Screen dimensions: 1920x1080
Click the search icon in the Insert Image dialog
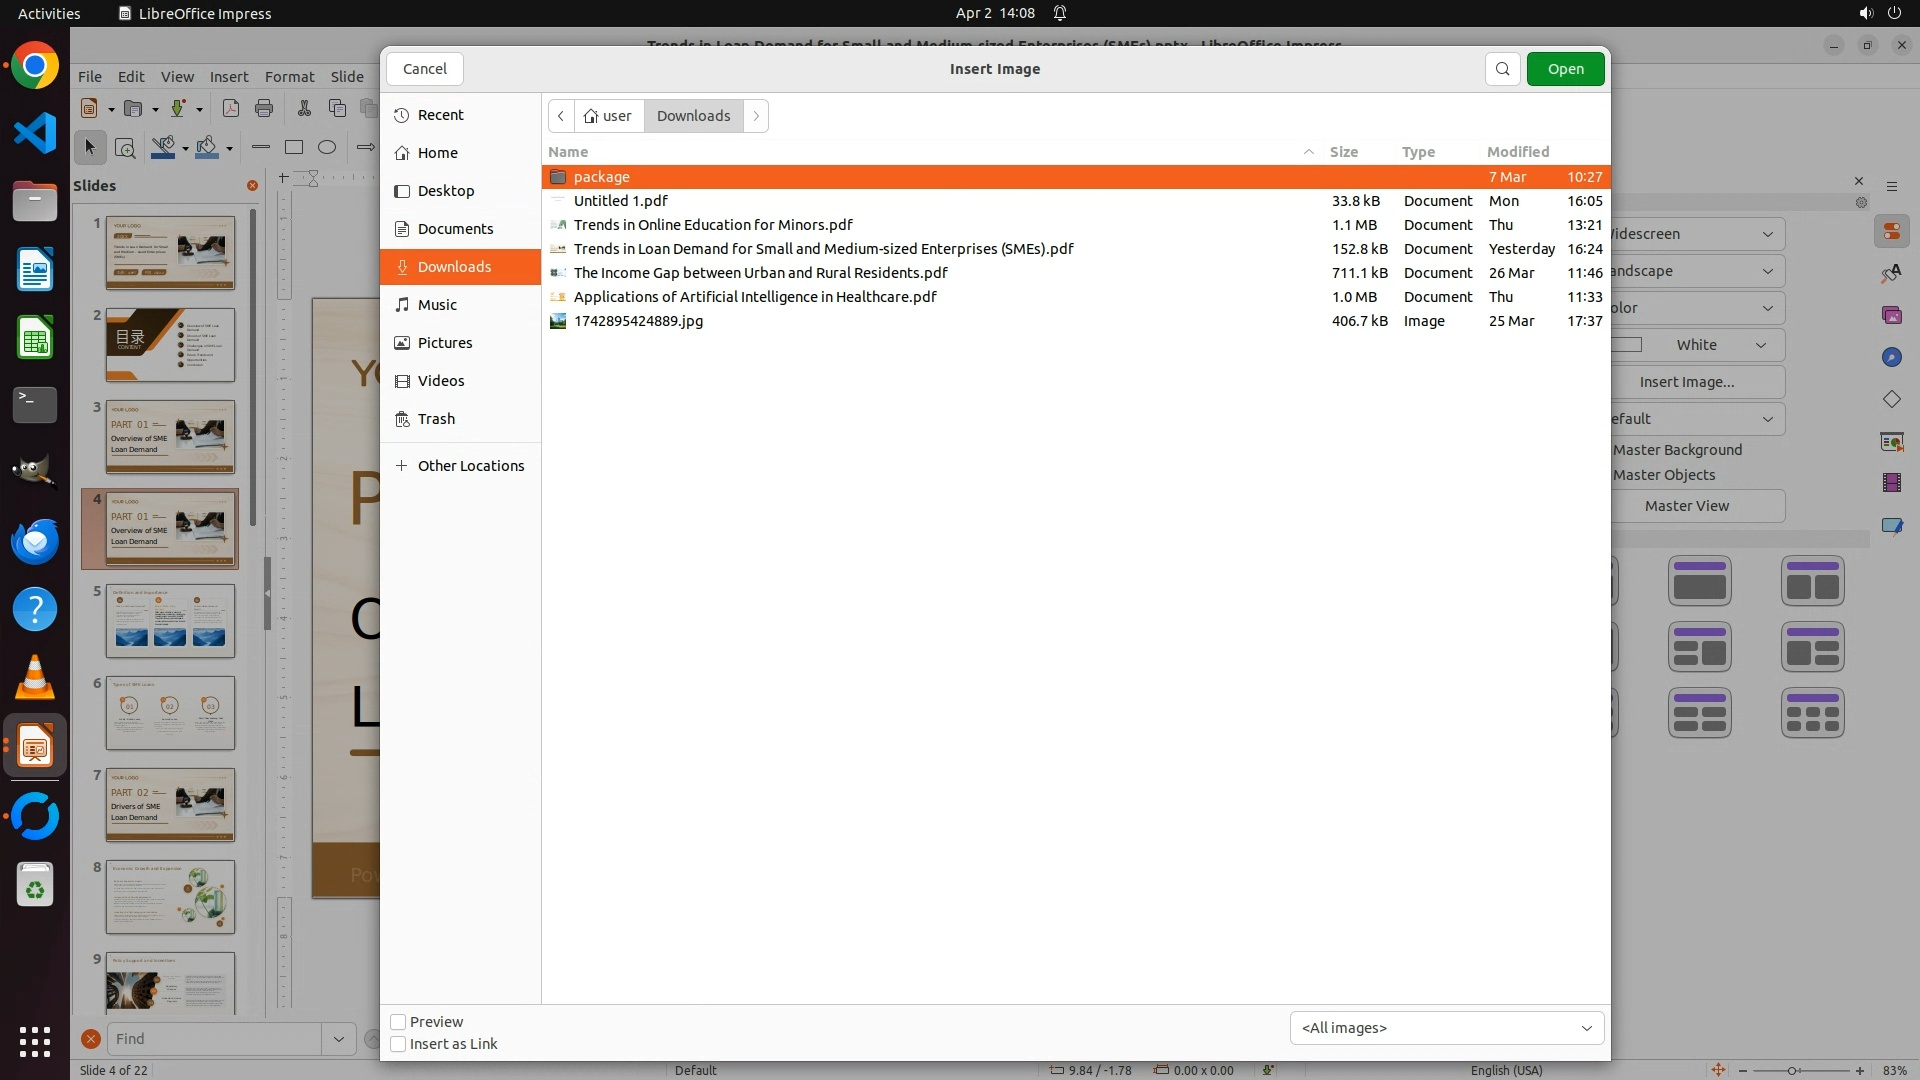pyautogui.click(x=1502, y=69)
